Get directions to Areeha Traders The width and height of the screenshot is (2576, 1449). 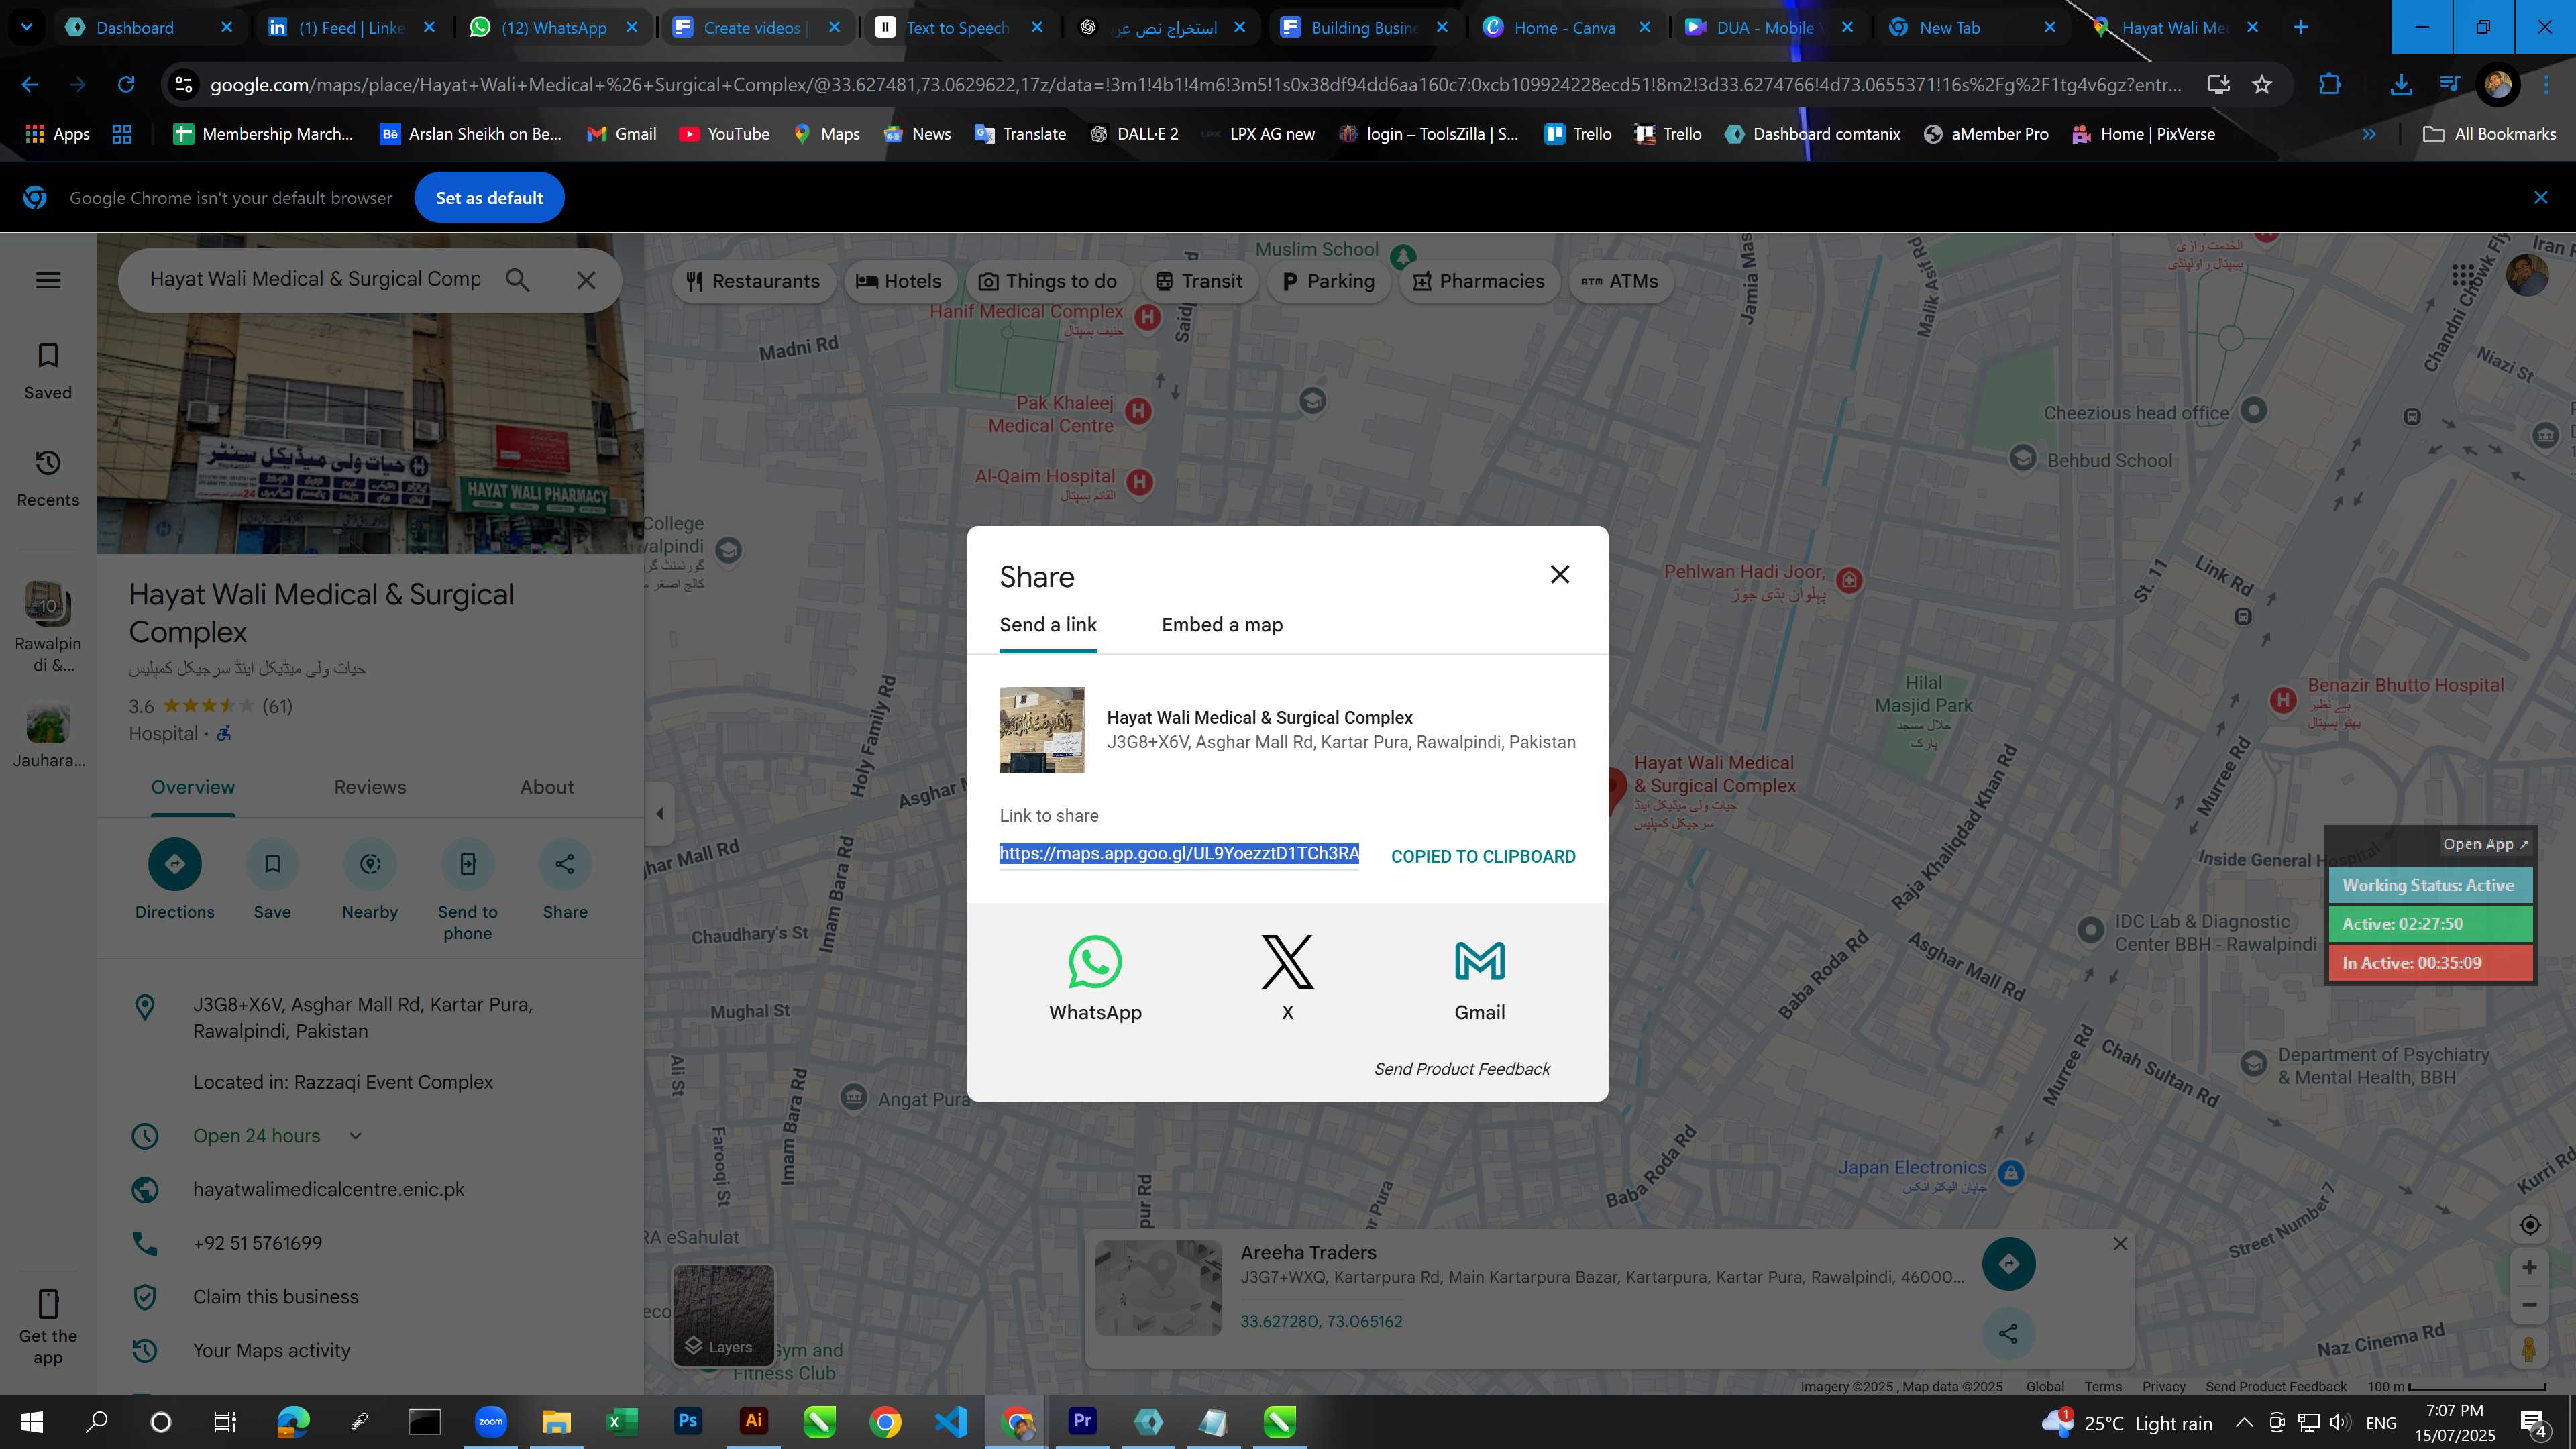[x=2008, y=1264]
